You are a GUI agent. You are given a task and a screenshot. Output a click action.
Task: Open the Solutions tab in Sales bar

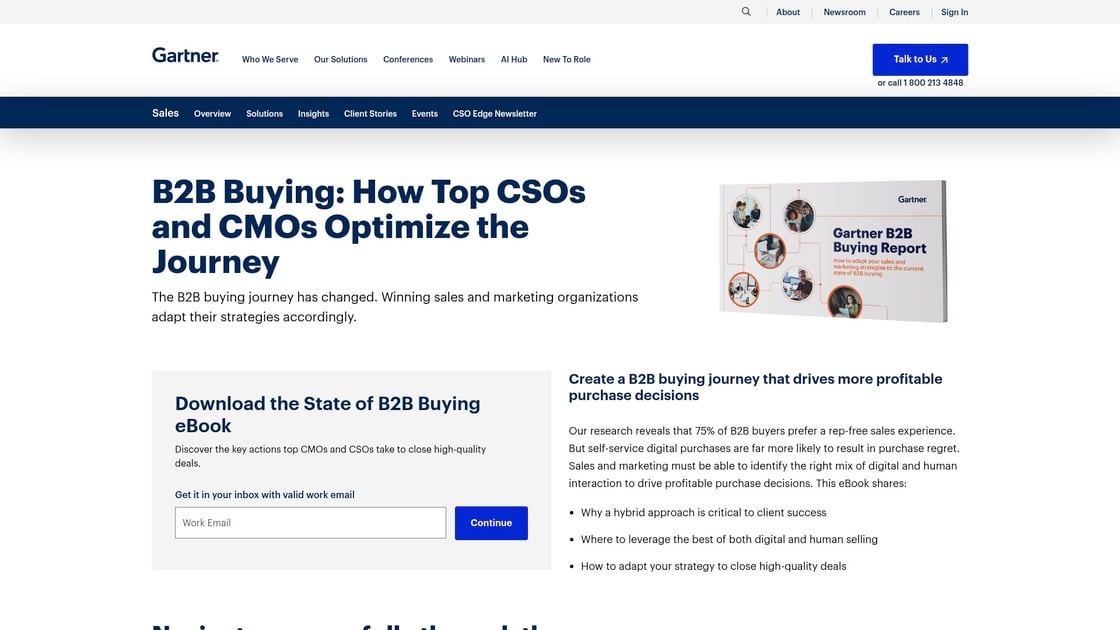coord(264,114)
